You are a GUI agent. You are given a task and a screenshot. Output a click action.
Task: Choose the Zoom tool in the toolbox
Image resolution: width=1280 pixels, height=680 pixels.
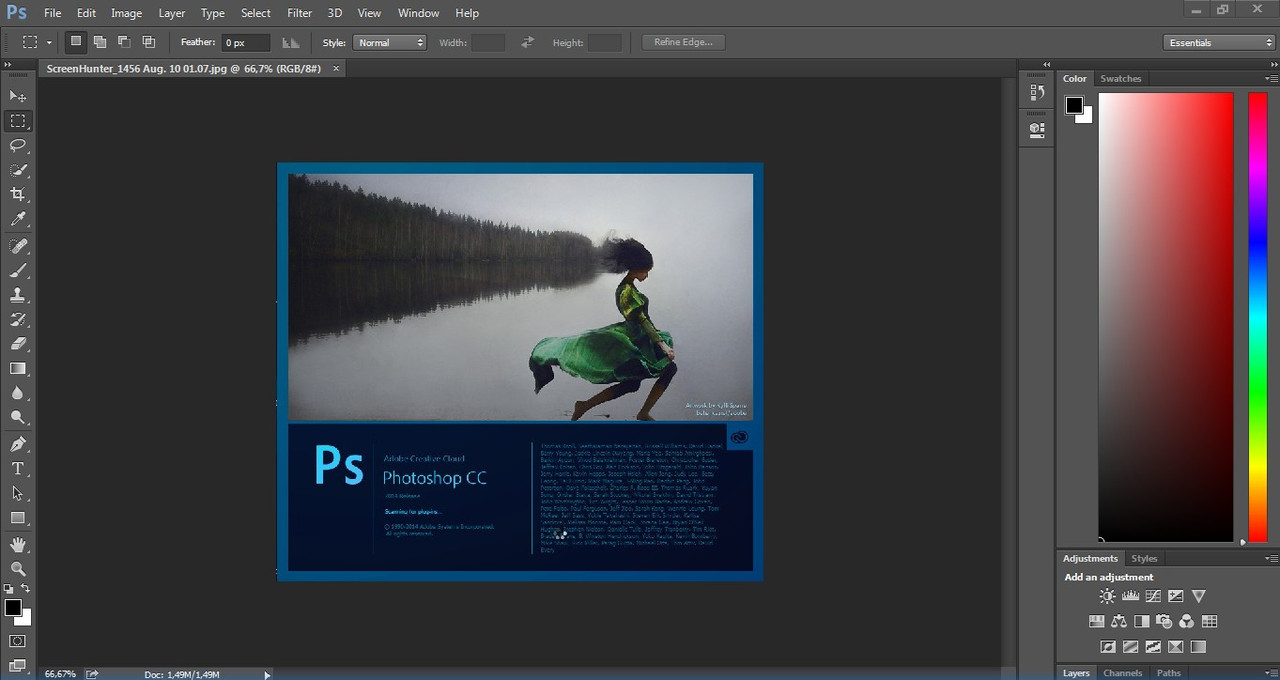pyautogui.click(x=18, y=569)
